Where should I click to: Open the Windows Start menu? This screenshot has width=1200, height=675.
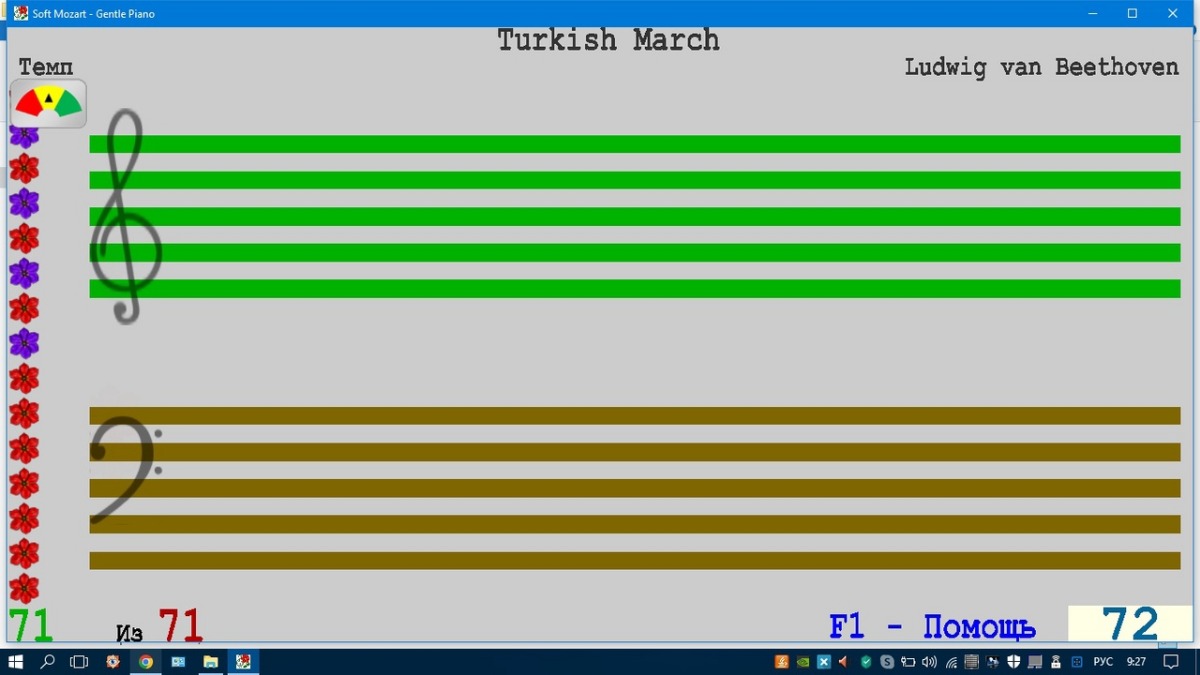coord(16,662)
